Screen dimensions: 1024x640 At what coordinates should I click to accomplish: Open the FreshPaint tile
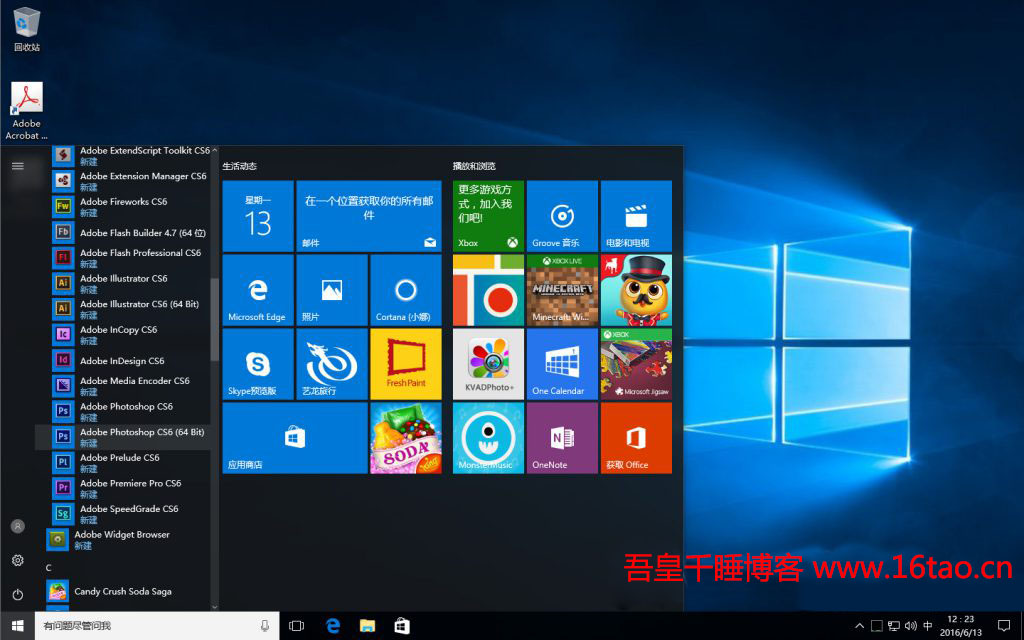405,363
